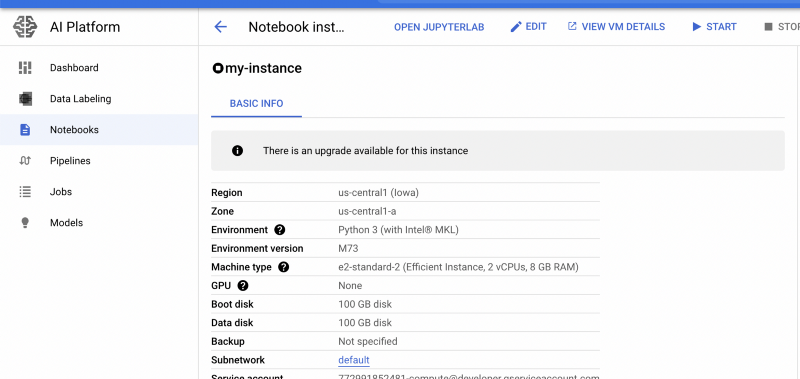The width and height of the screenshot is (800, 379).
Task: Open the Jobs page
Action: (x=99, y=192)
